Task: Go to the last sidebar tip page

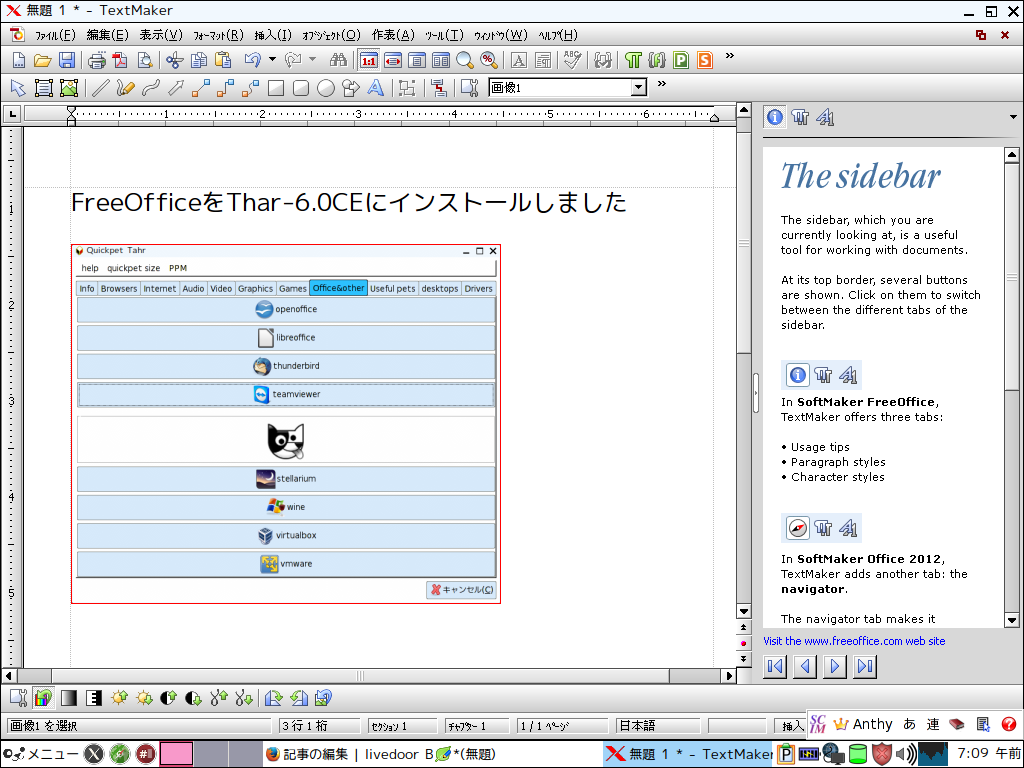Action: tap(865, 667)
